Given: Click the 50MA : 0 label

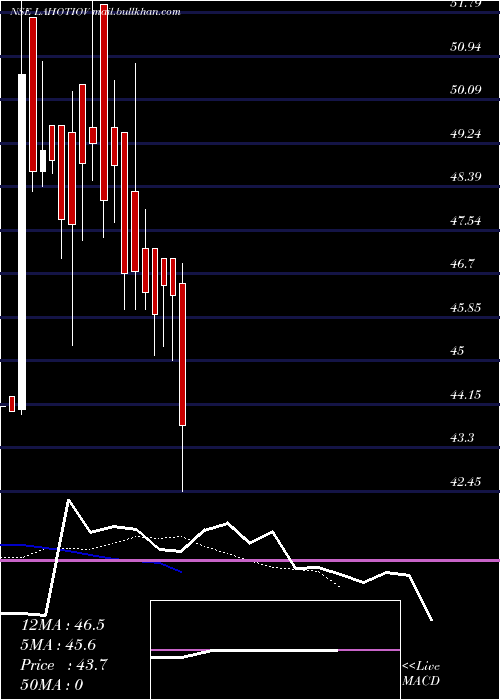Looking at the screenshot, I should pyautogui.click(x=52, y=685).
